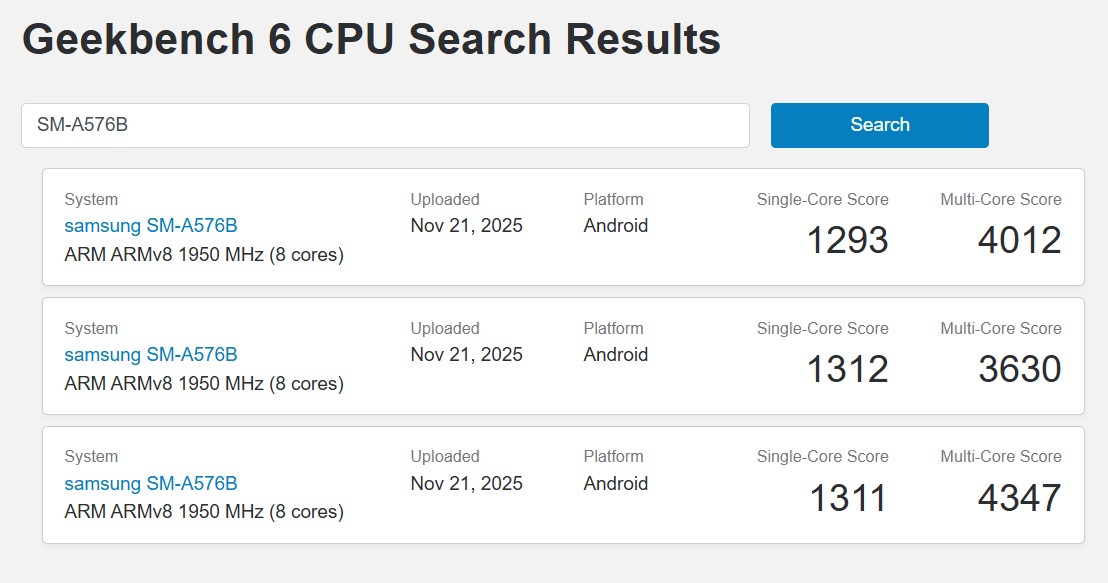Click the multi-core score 4012

[x=1019, y=240]
